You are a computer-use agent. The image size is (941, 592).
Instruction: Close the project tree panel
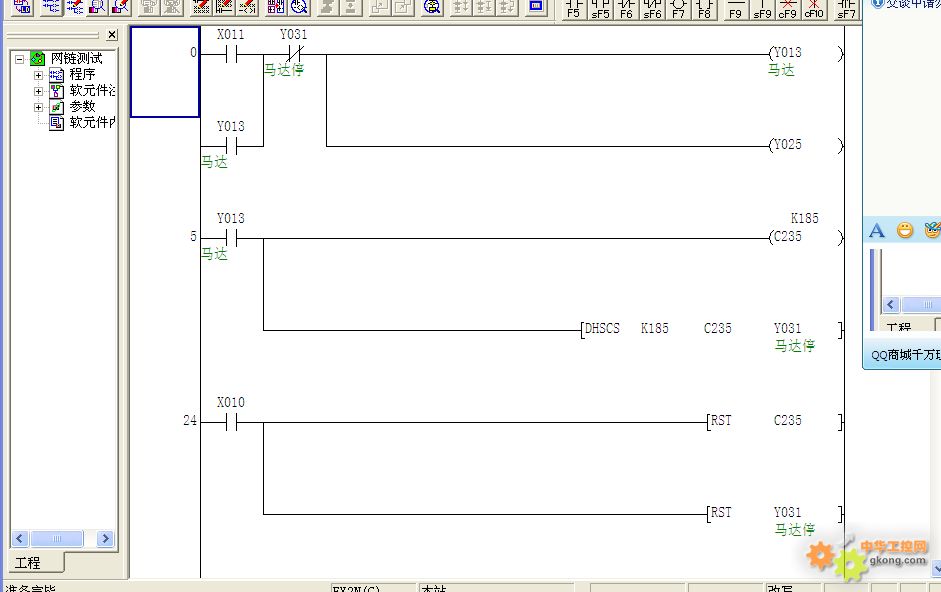click(111, 35)
